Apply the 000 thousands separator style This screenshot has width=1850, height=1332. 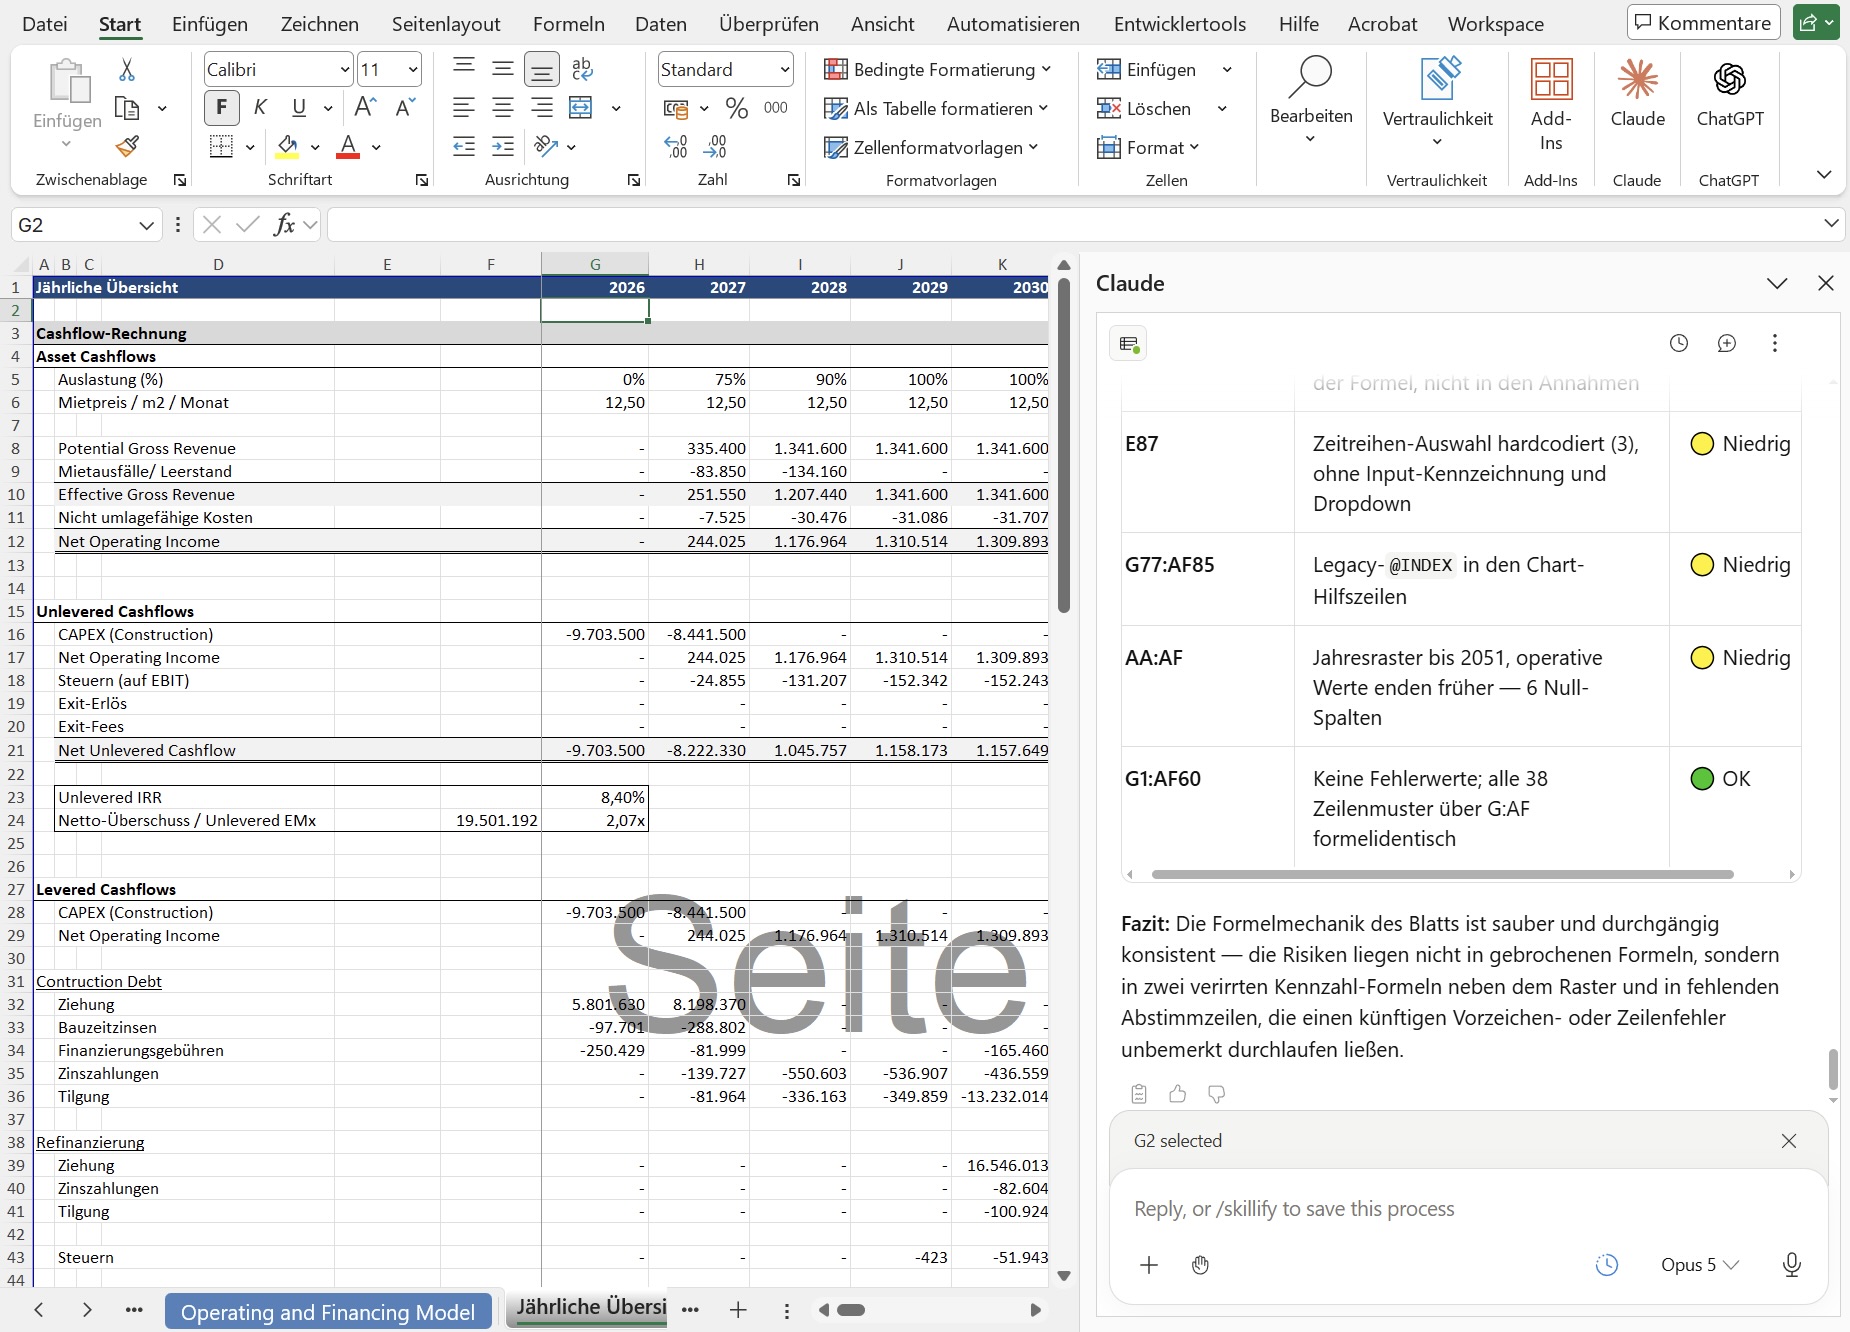click(776, 108)
